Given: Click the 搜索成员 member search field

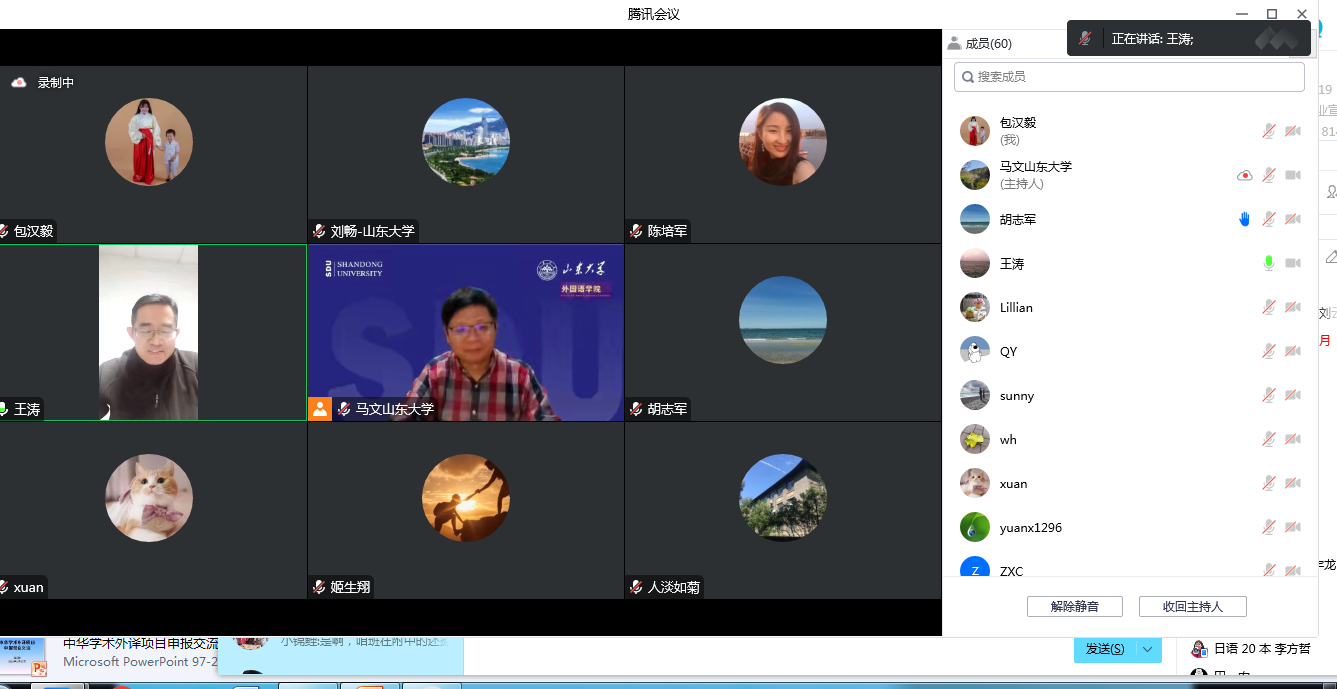Looking at the screenshot, I should pos(1130,77).
